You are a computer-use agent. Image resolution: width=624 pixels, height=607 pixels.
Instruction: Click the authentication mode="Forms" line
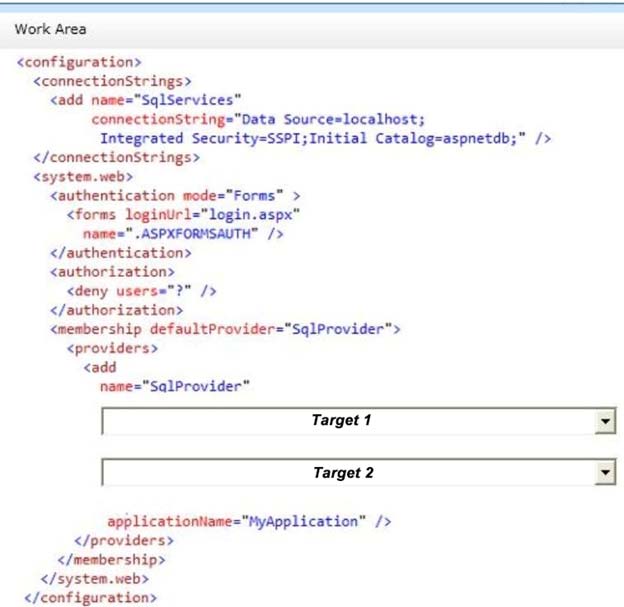tap(175, 196)
